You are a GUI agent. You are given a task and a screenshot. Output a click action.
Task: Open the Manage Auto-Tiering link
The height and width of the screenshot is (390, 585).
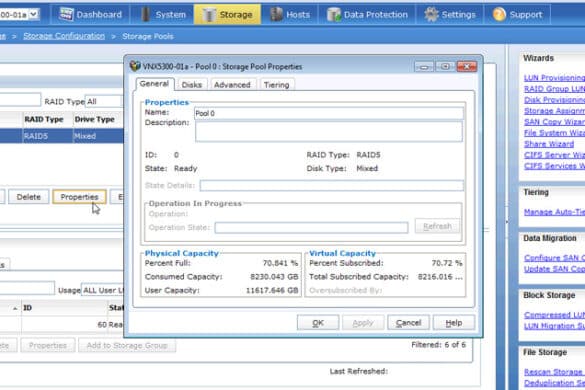(x=554, y=212)
